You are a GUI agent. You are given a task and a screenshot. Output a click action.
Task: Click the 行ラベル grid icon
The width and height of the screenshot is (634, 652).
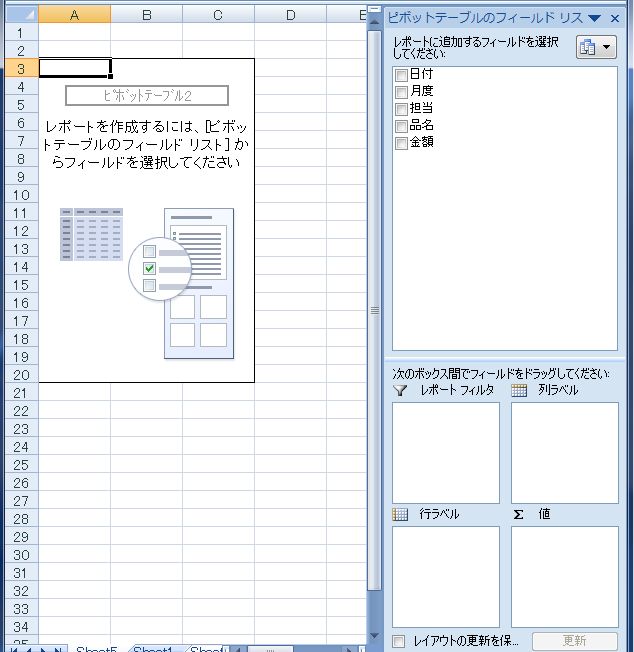coord(401,514)
